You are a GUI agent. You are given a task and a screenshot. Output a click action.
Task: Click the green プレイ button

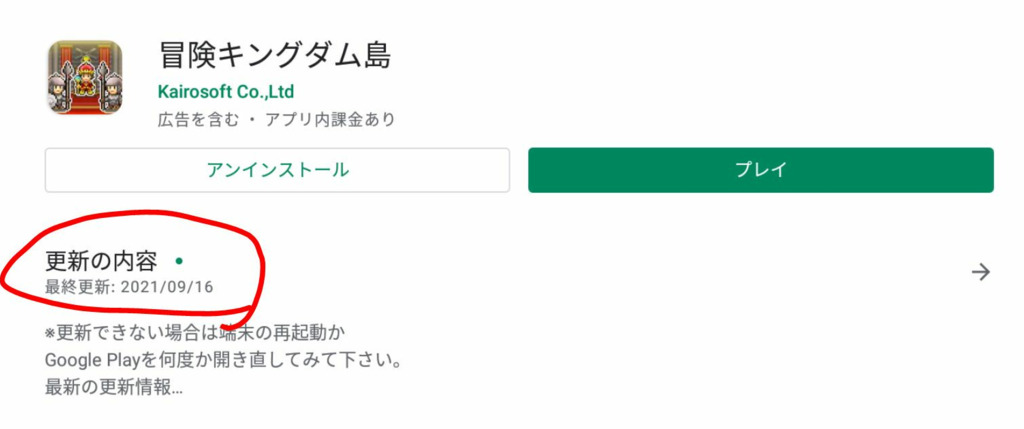pos(761,170)
